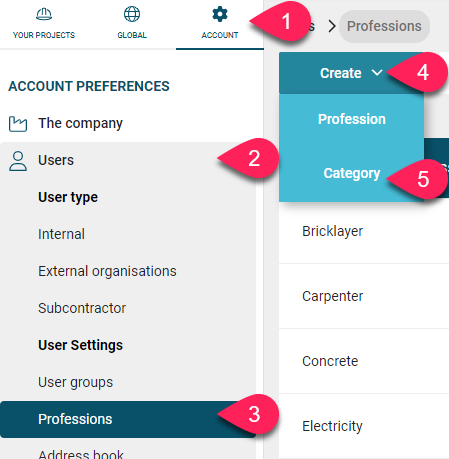Click the globe Global icon
This screenshot has width=449, height=459.
point(132,14)
